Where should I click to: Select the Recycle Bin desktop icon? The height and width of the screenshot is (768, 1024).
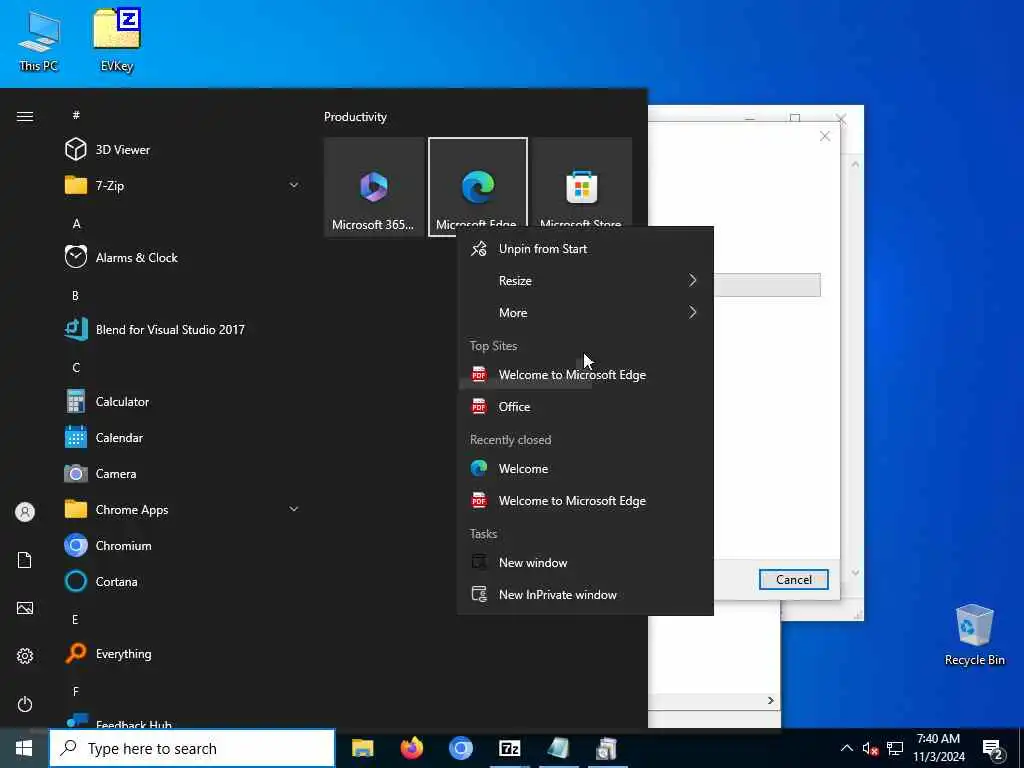(x=974, y=635)
